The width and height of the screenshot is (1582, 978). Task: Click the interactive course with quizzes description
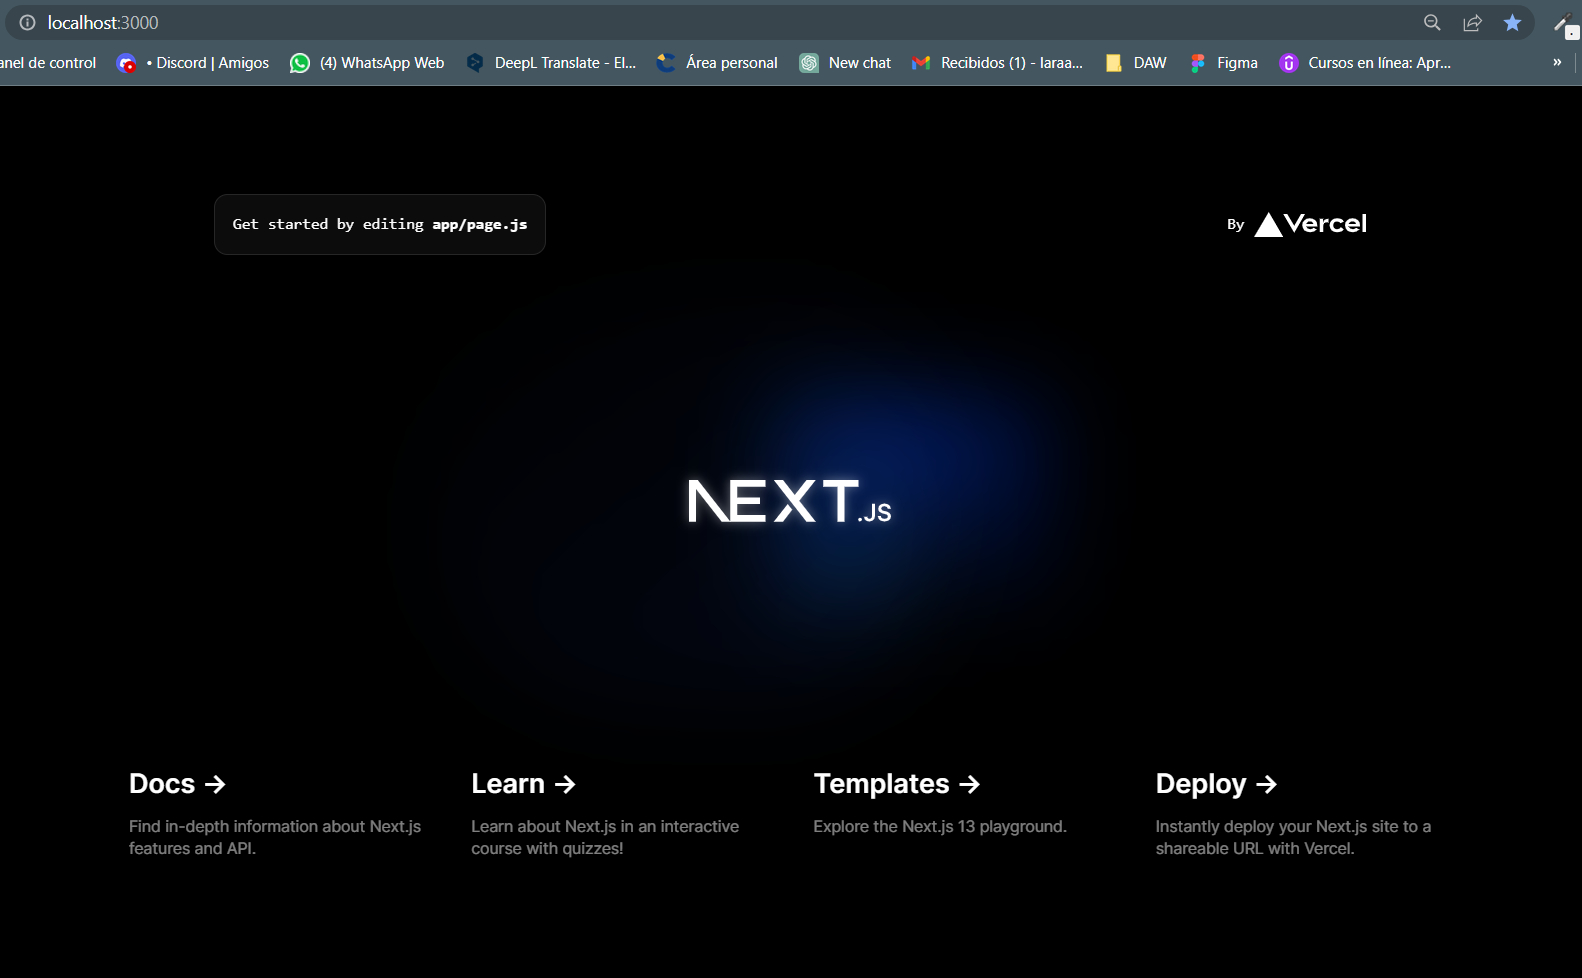[605, 837]
